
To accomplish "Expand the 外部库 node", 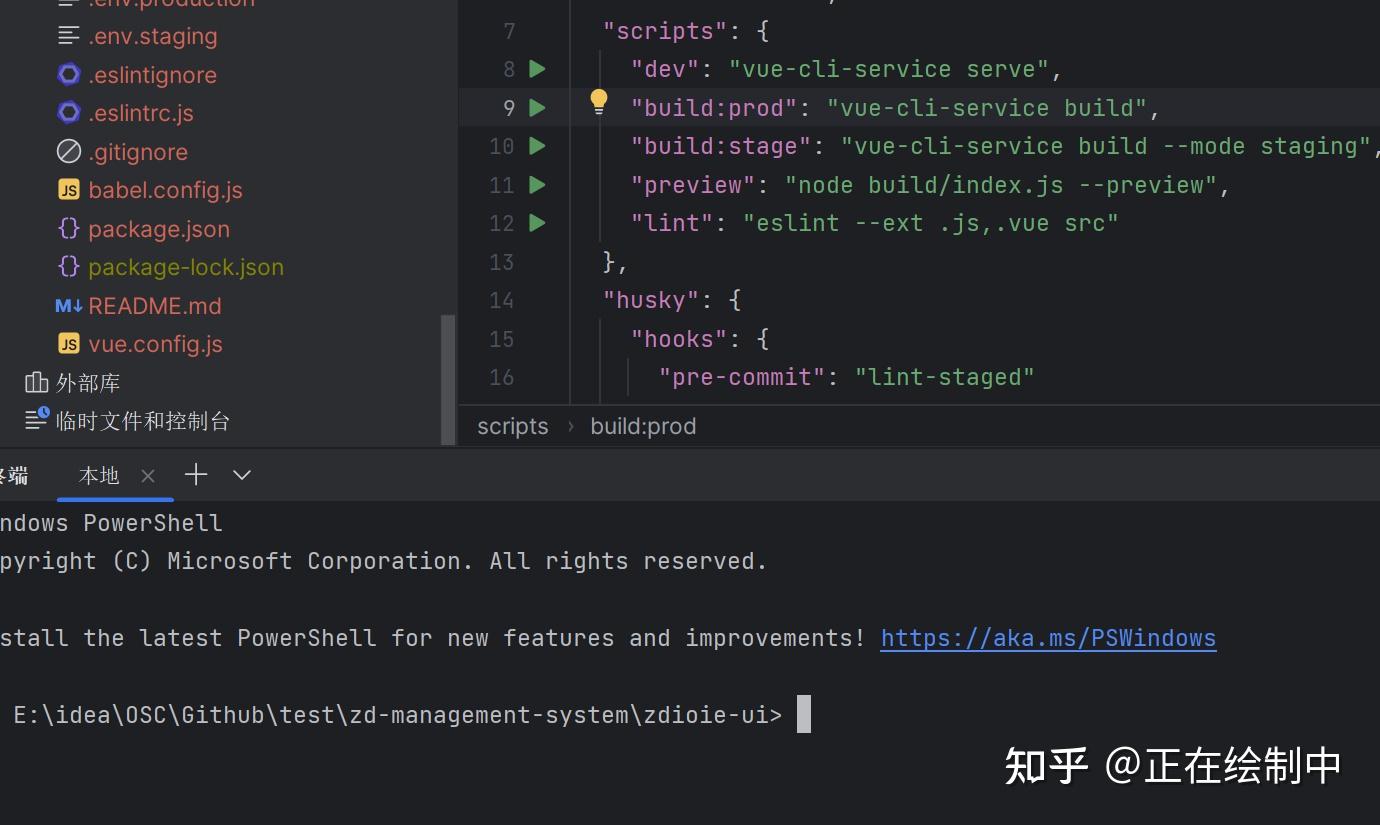I will point(88,383).
